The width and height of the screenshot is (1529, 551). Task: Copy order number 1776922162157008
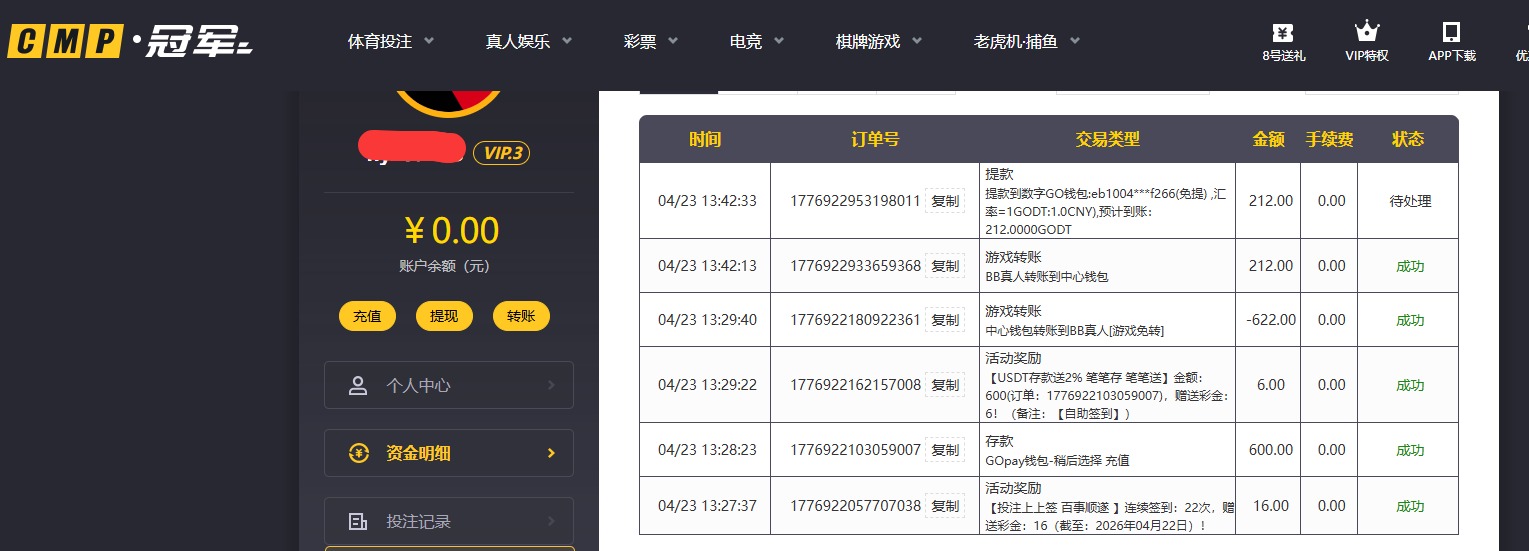coord(945,385)
